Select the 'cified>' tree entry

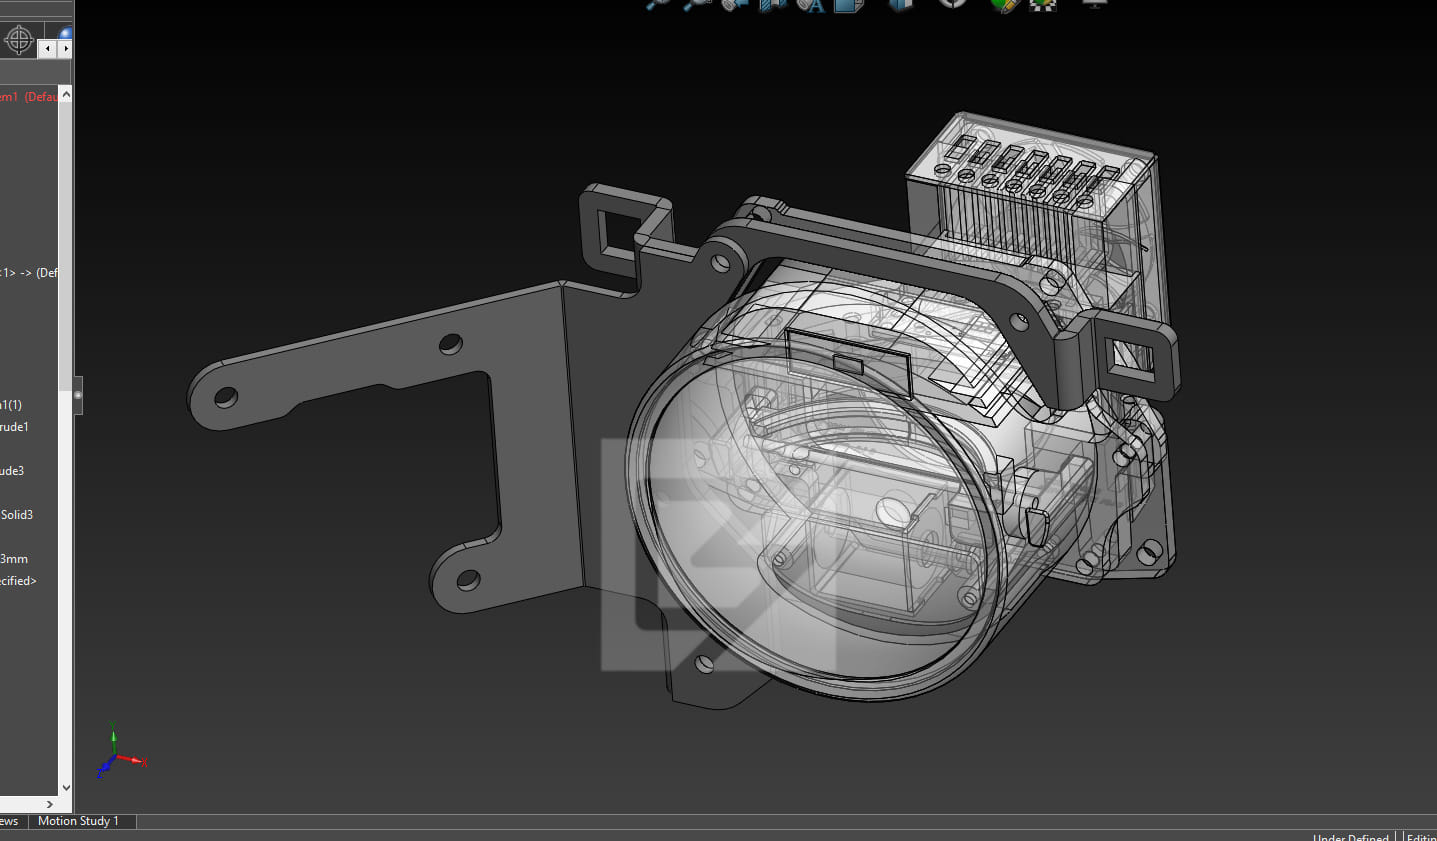[x=18, y=581]
